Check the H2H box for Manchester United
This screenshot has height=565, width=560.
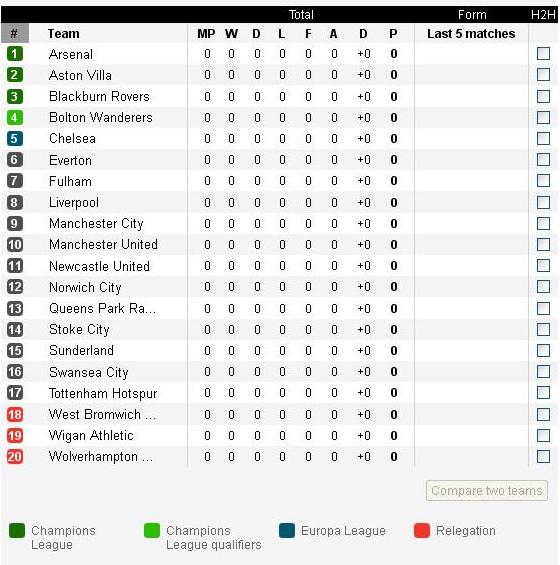tap(543, 245)
